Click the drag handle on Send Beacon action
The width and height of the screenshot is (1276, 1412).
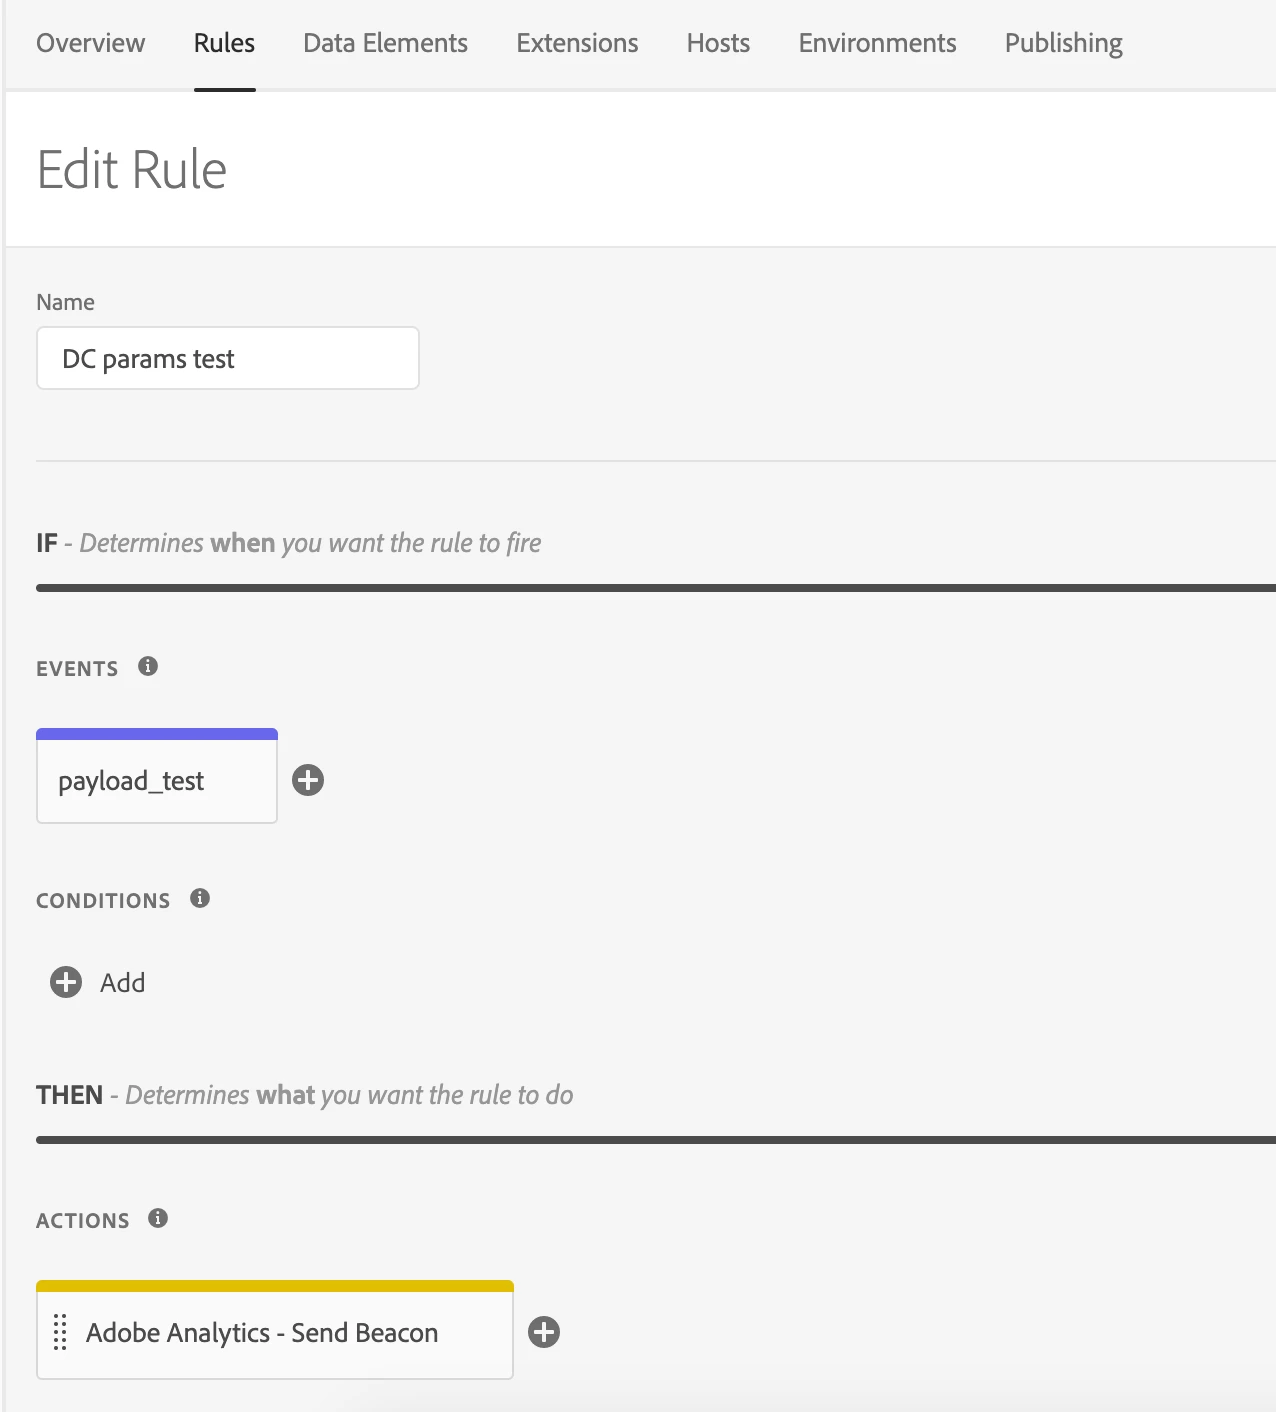point(60,1332)
